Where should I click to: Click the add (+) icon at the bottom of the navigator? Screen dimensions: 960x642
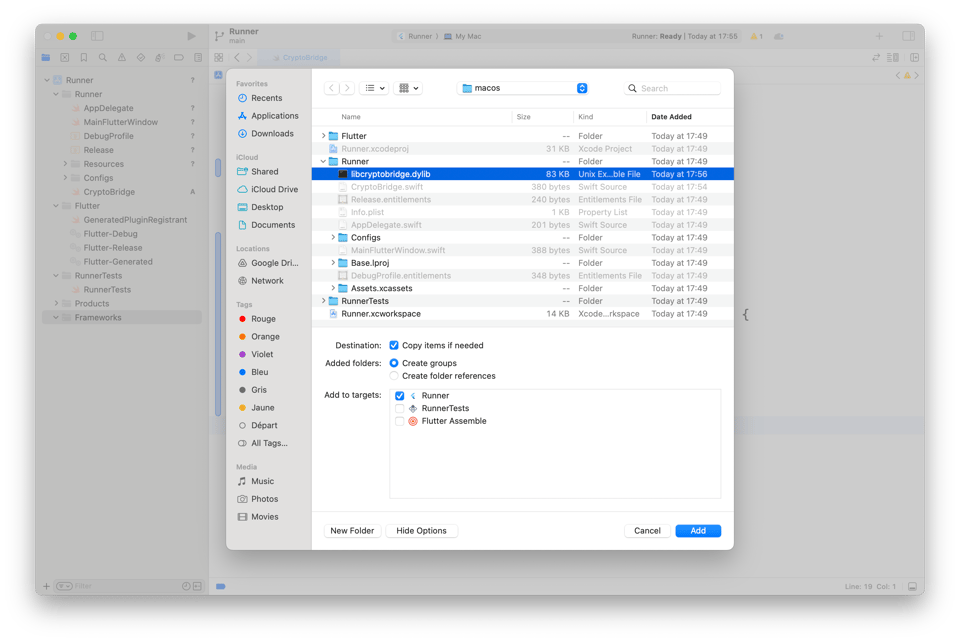coord(46,586)
